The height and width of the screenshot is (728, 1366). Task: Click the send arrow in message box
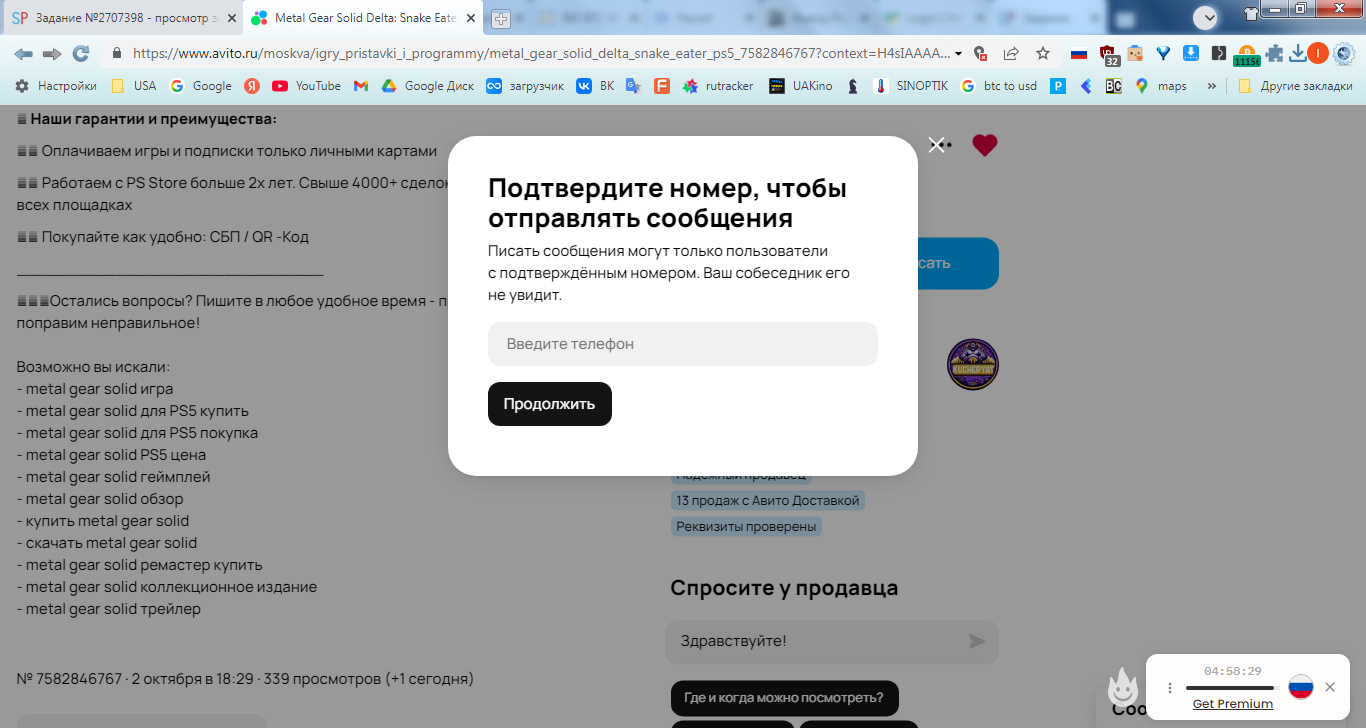[x=977, y=641]
